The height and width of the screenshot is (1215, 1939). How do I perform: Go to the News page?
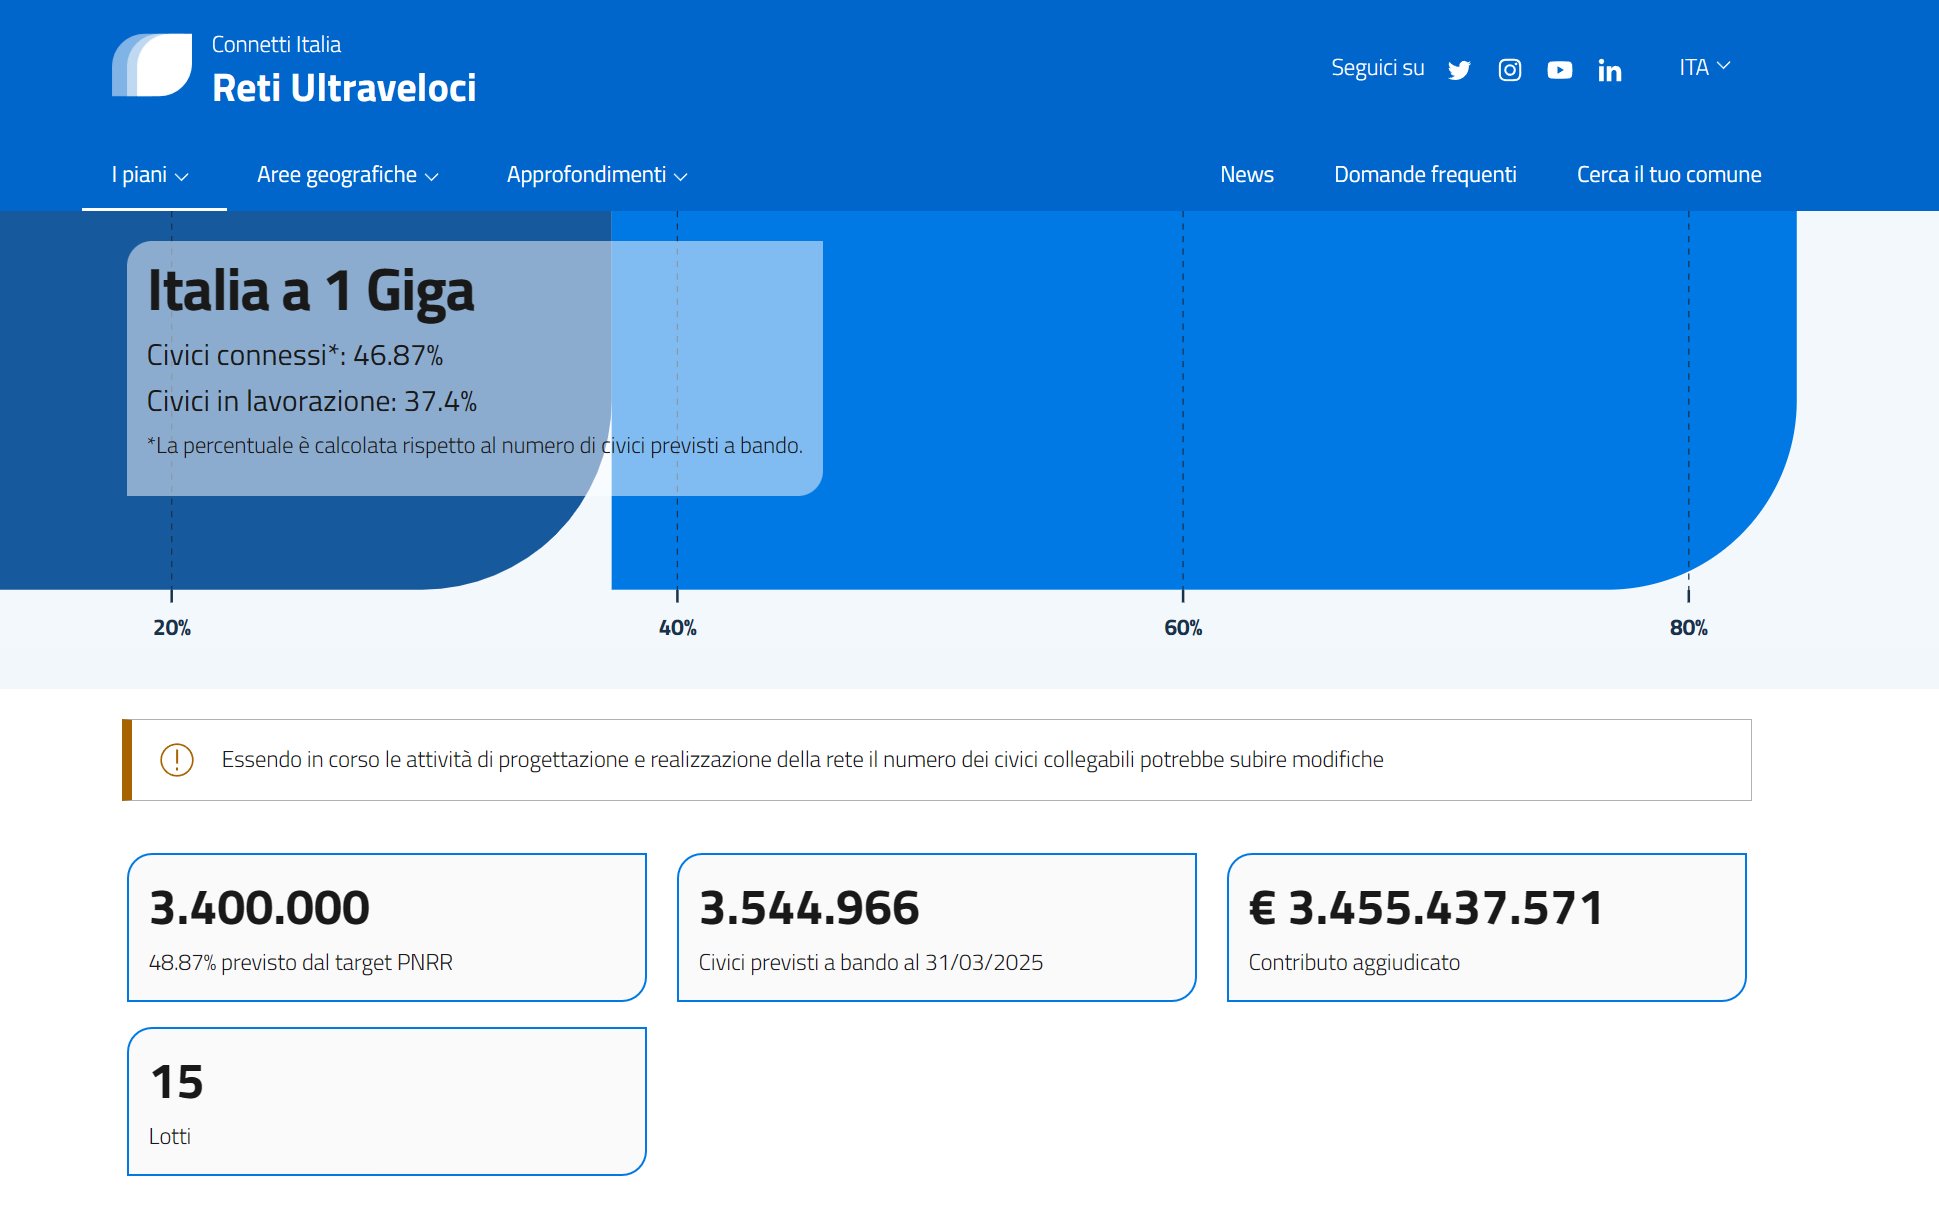tap(1246, 175)
